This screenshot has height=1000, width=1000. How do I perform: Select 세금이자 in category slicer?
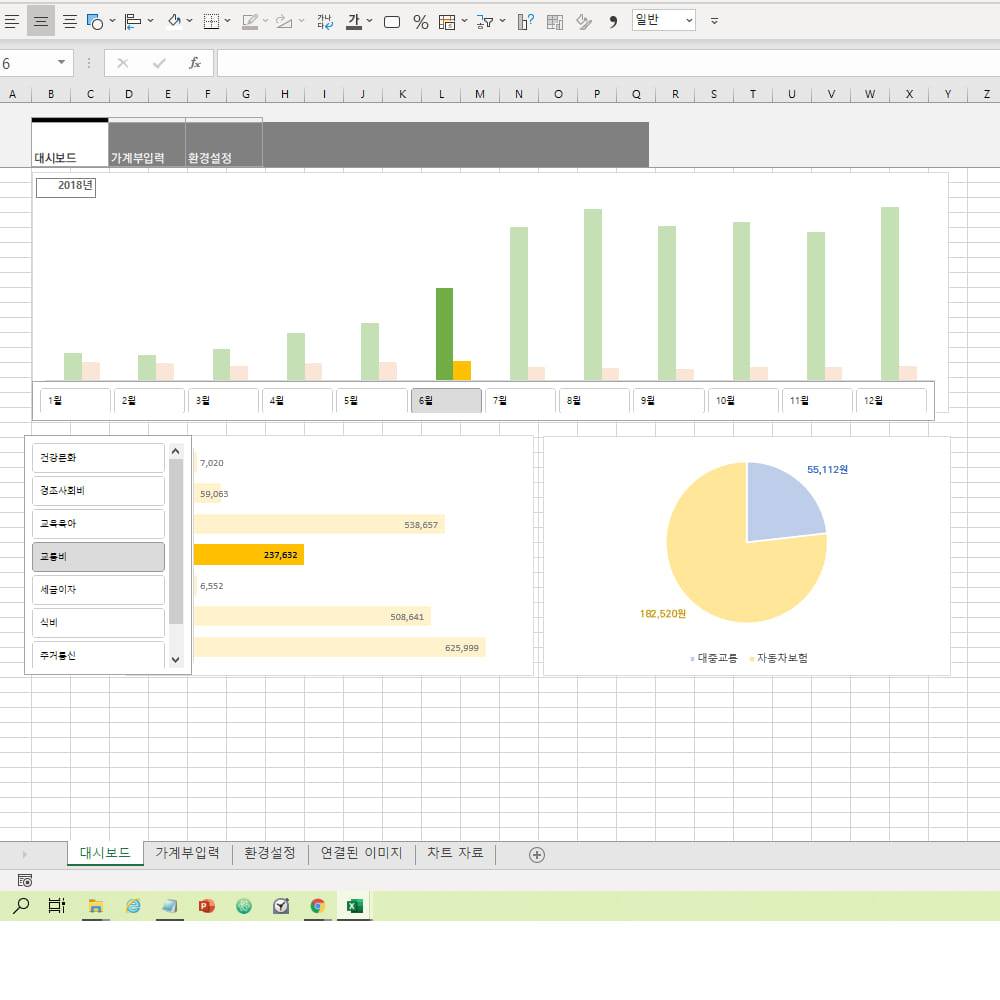[x=98, y=590]
